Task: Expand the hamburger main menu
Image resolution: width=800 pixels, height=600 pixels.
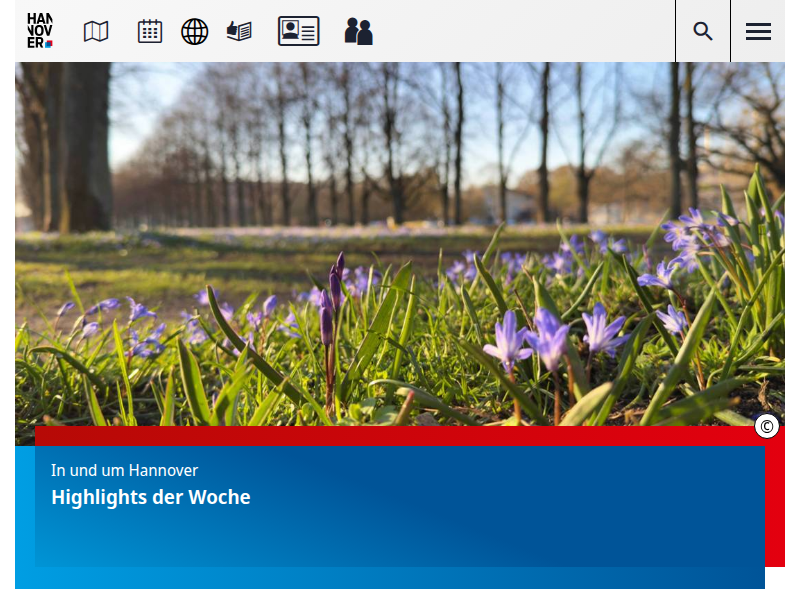Action: point(758,31)
